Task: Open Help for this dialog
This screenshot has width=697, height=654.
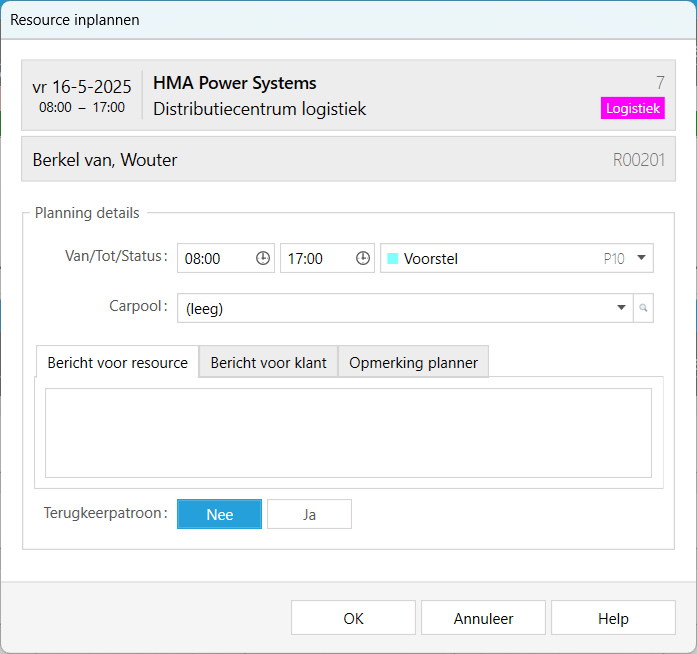Action: point(612,618)
